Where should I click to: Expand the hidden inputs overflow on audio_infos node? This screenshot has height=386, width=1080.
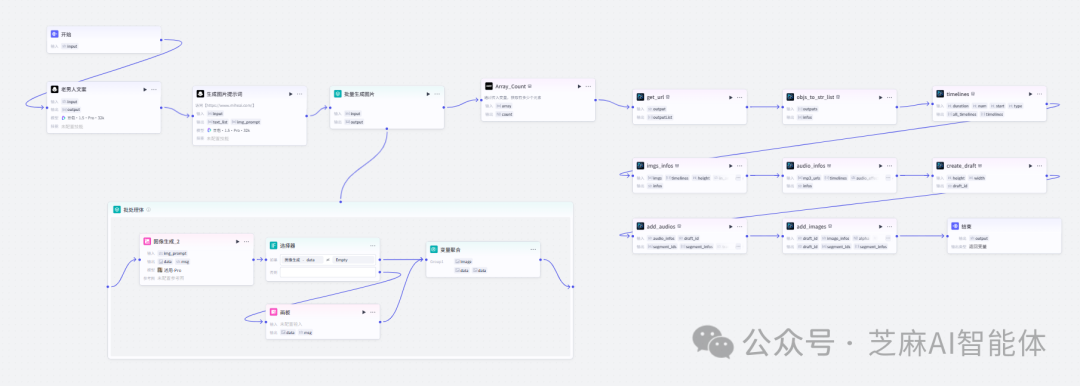(x=888, y=178)
